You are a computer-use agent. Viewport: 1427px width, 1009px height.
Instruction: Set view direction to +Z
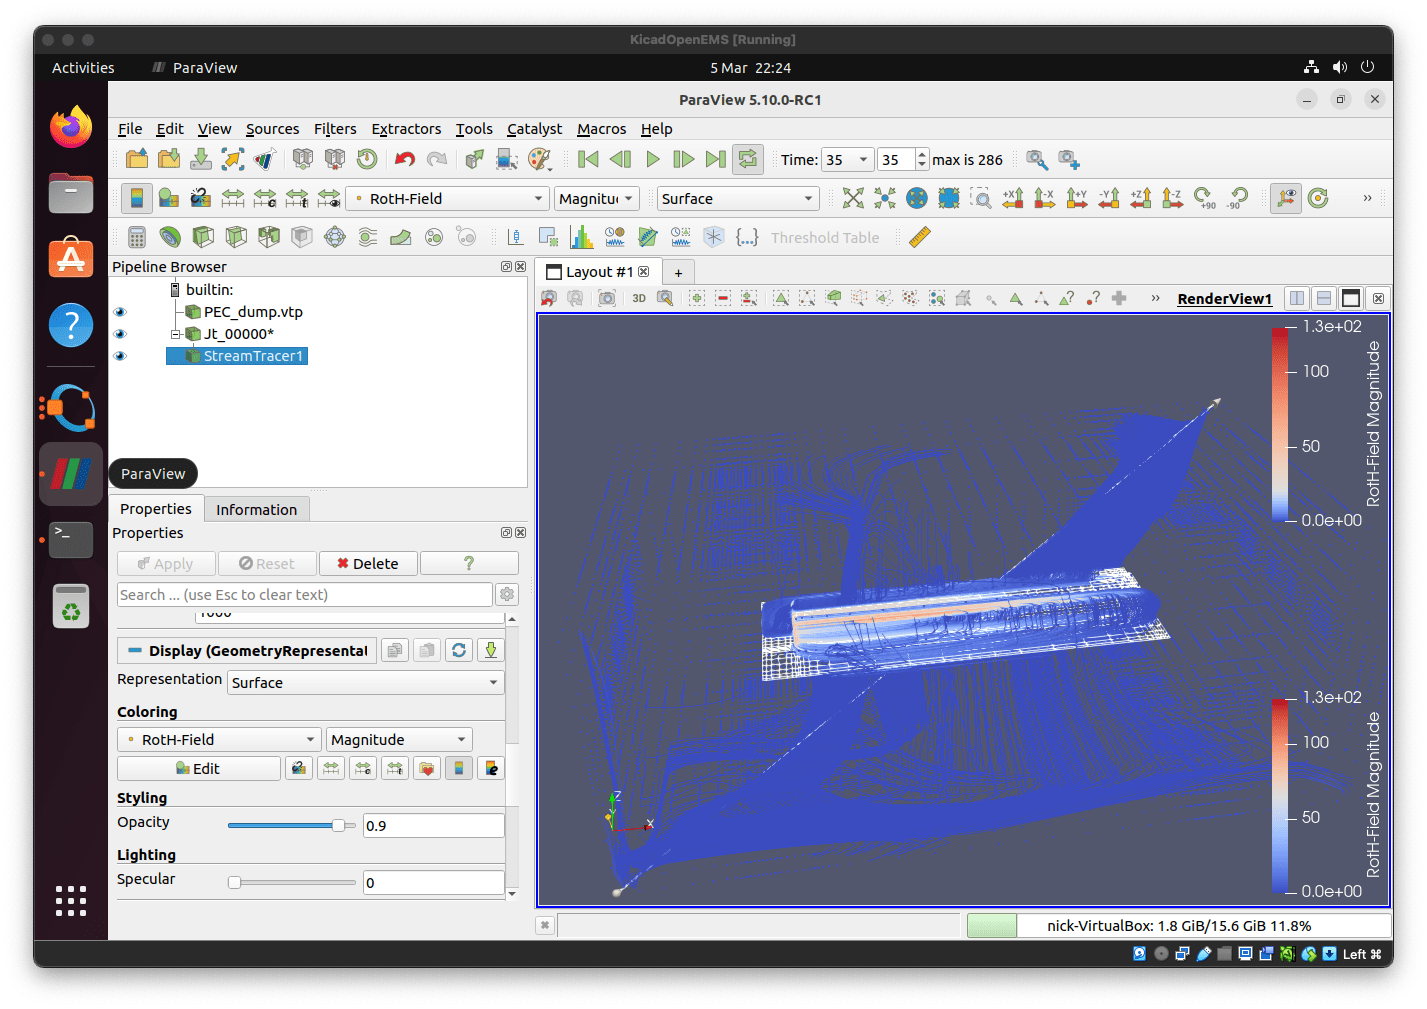click(1141, 198)
